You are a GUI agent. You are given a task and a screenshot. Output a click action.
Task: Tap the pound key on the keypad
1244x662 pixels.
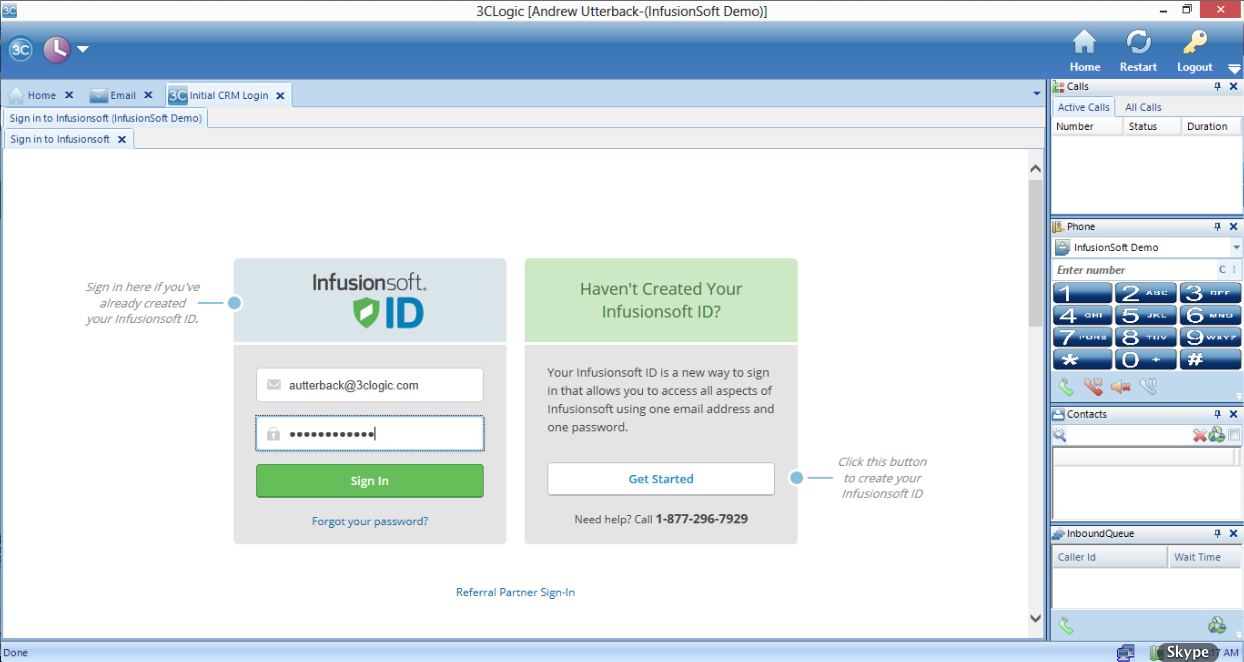tap(1210, 359)
